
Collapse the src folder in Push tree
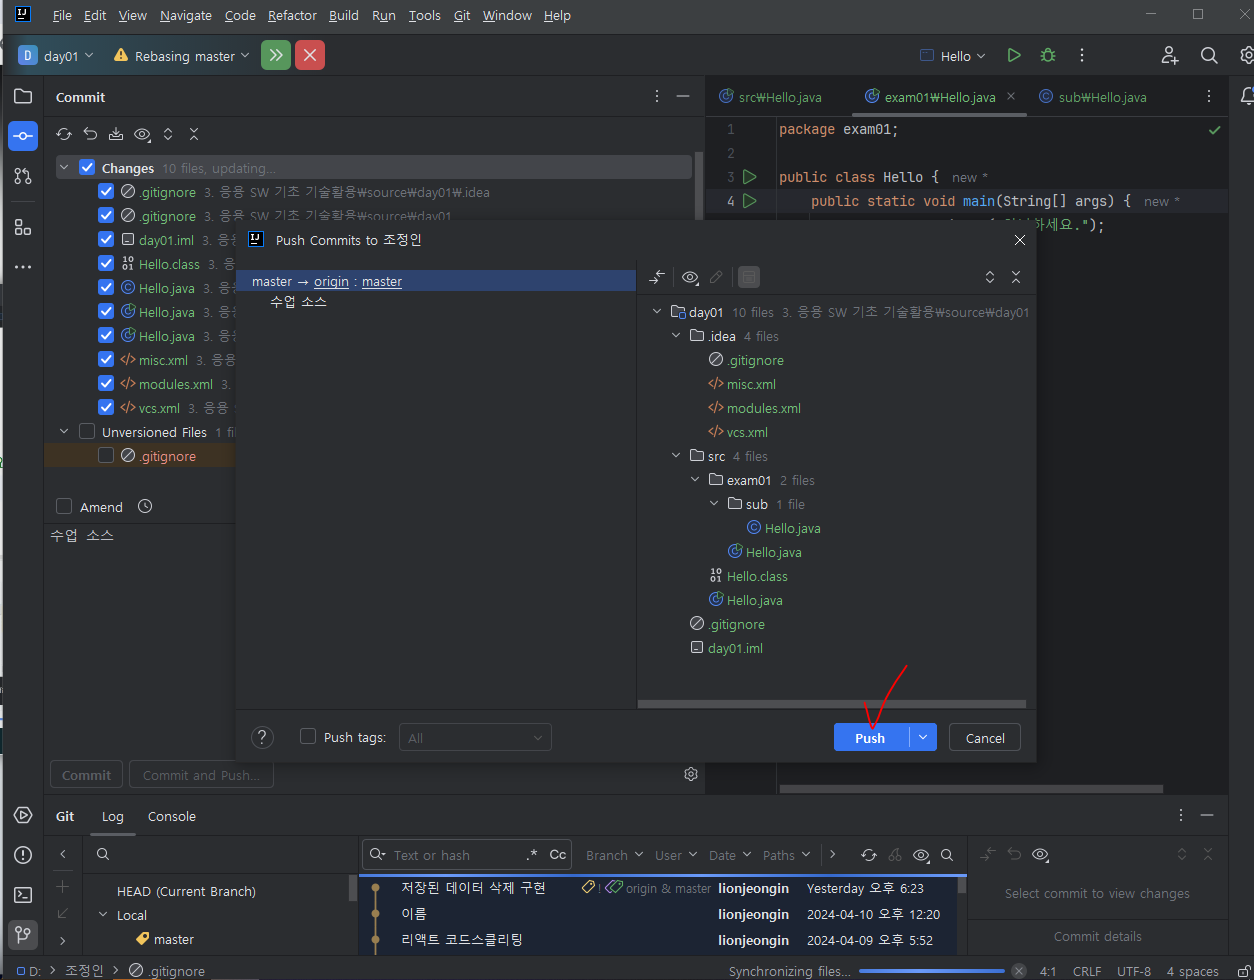(677, 456)
